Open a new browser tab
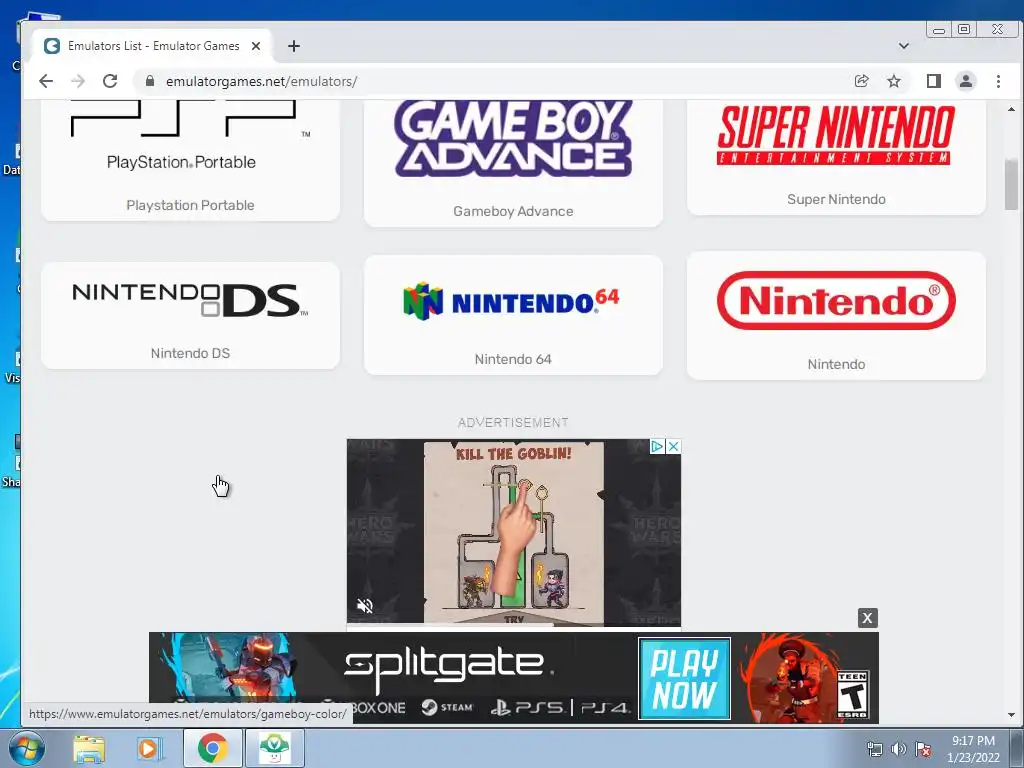 [294, 46]
